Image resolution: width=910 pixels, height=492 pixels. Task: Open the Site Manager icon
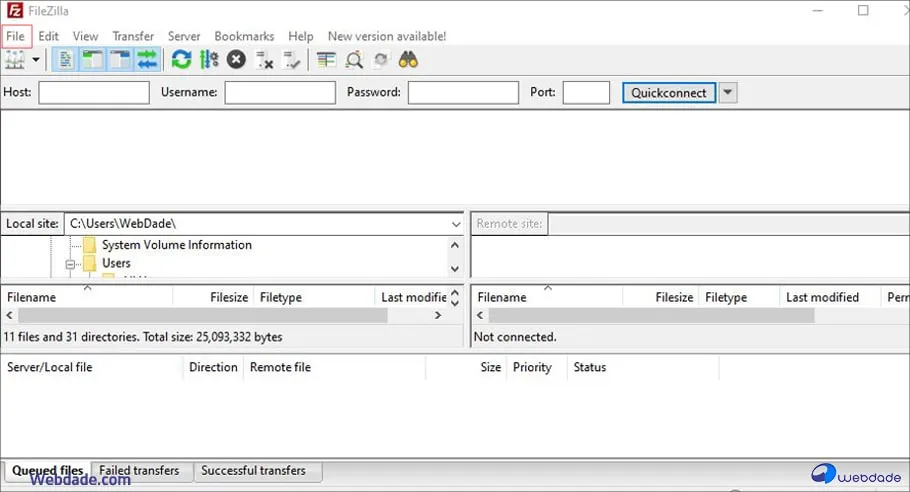tap(15, 60)
